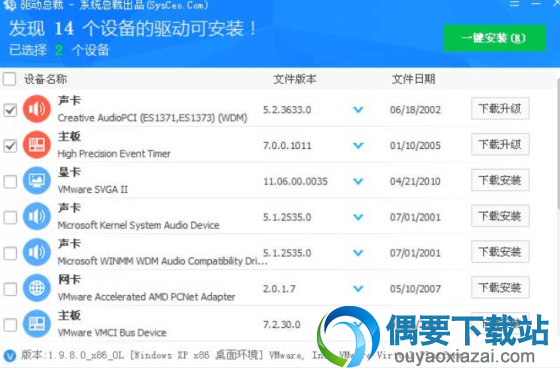Click the High Precision Event Timer motherboard icon
Image resolution: width=560 pixels, height=368 pixels.
click(x=37, y=145)
